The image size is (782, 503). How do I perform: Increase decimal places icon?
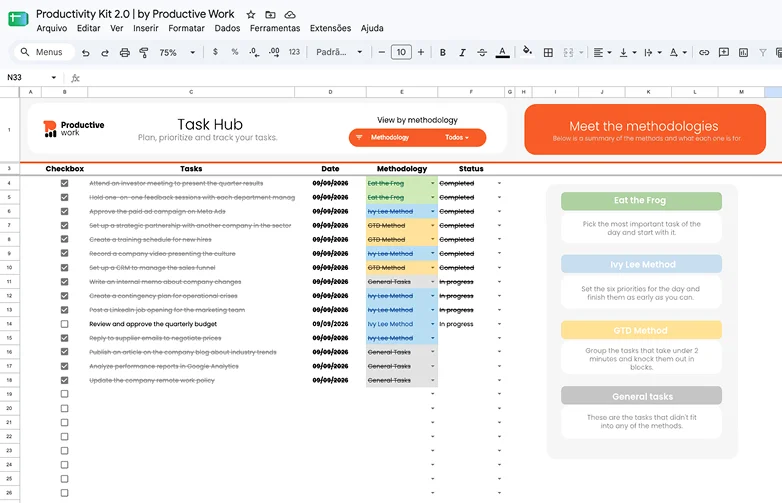[274, 52]
